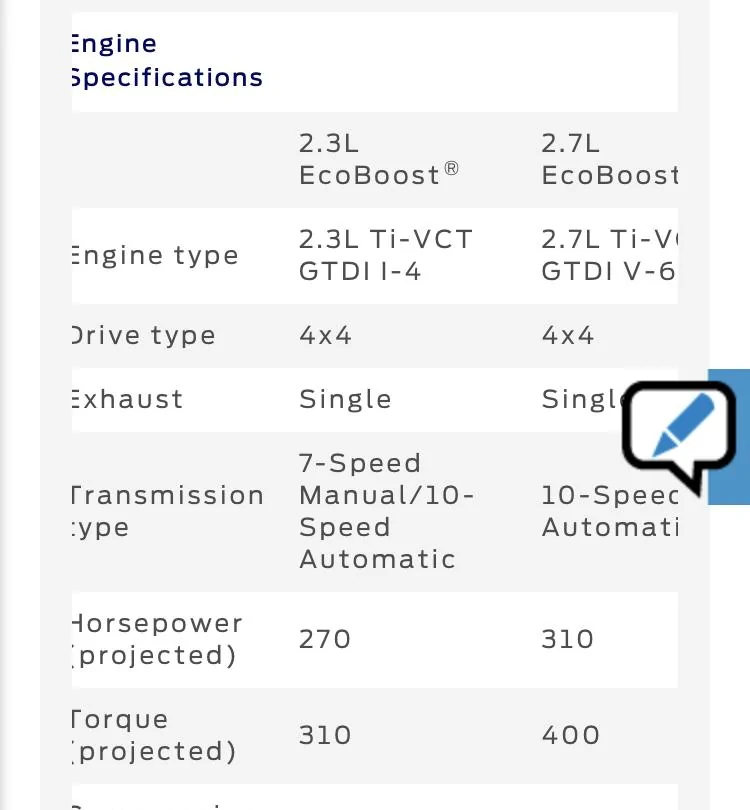Select the Exhaust row label
This screenshot has width=750, height=810.
[x=128, y=400]
